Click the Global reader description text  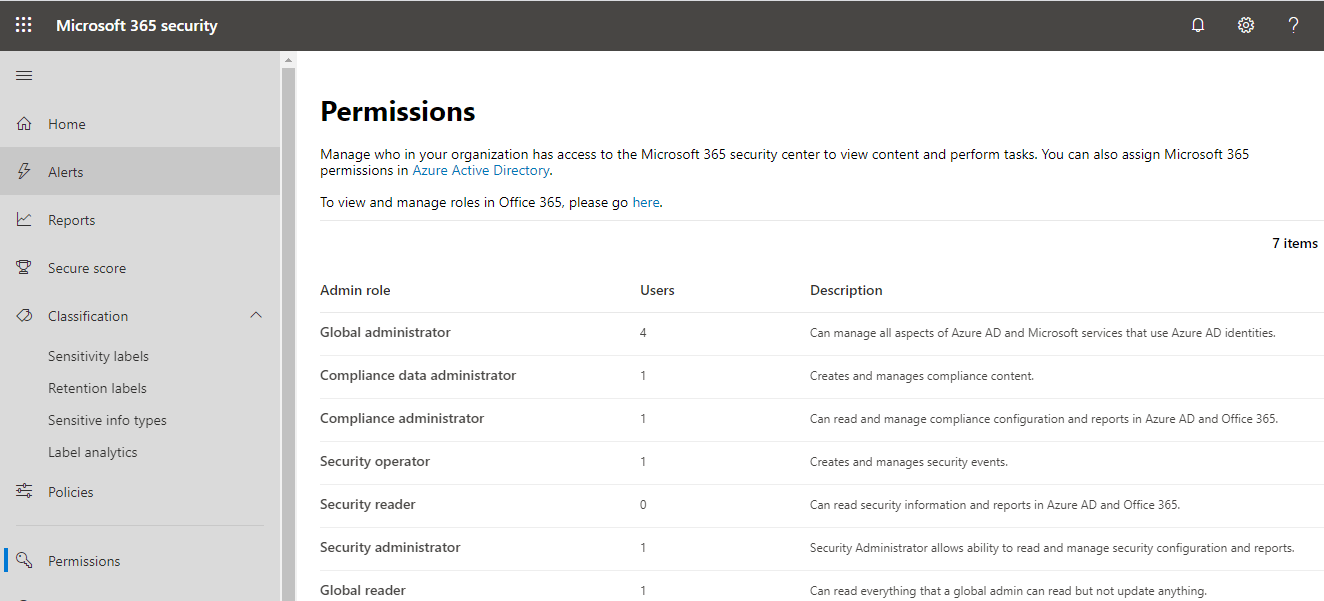[1008, 591]
